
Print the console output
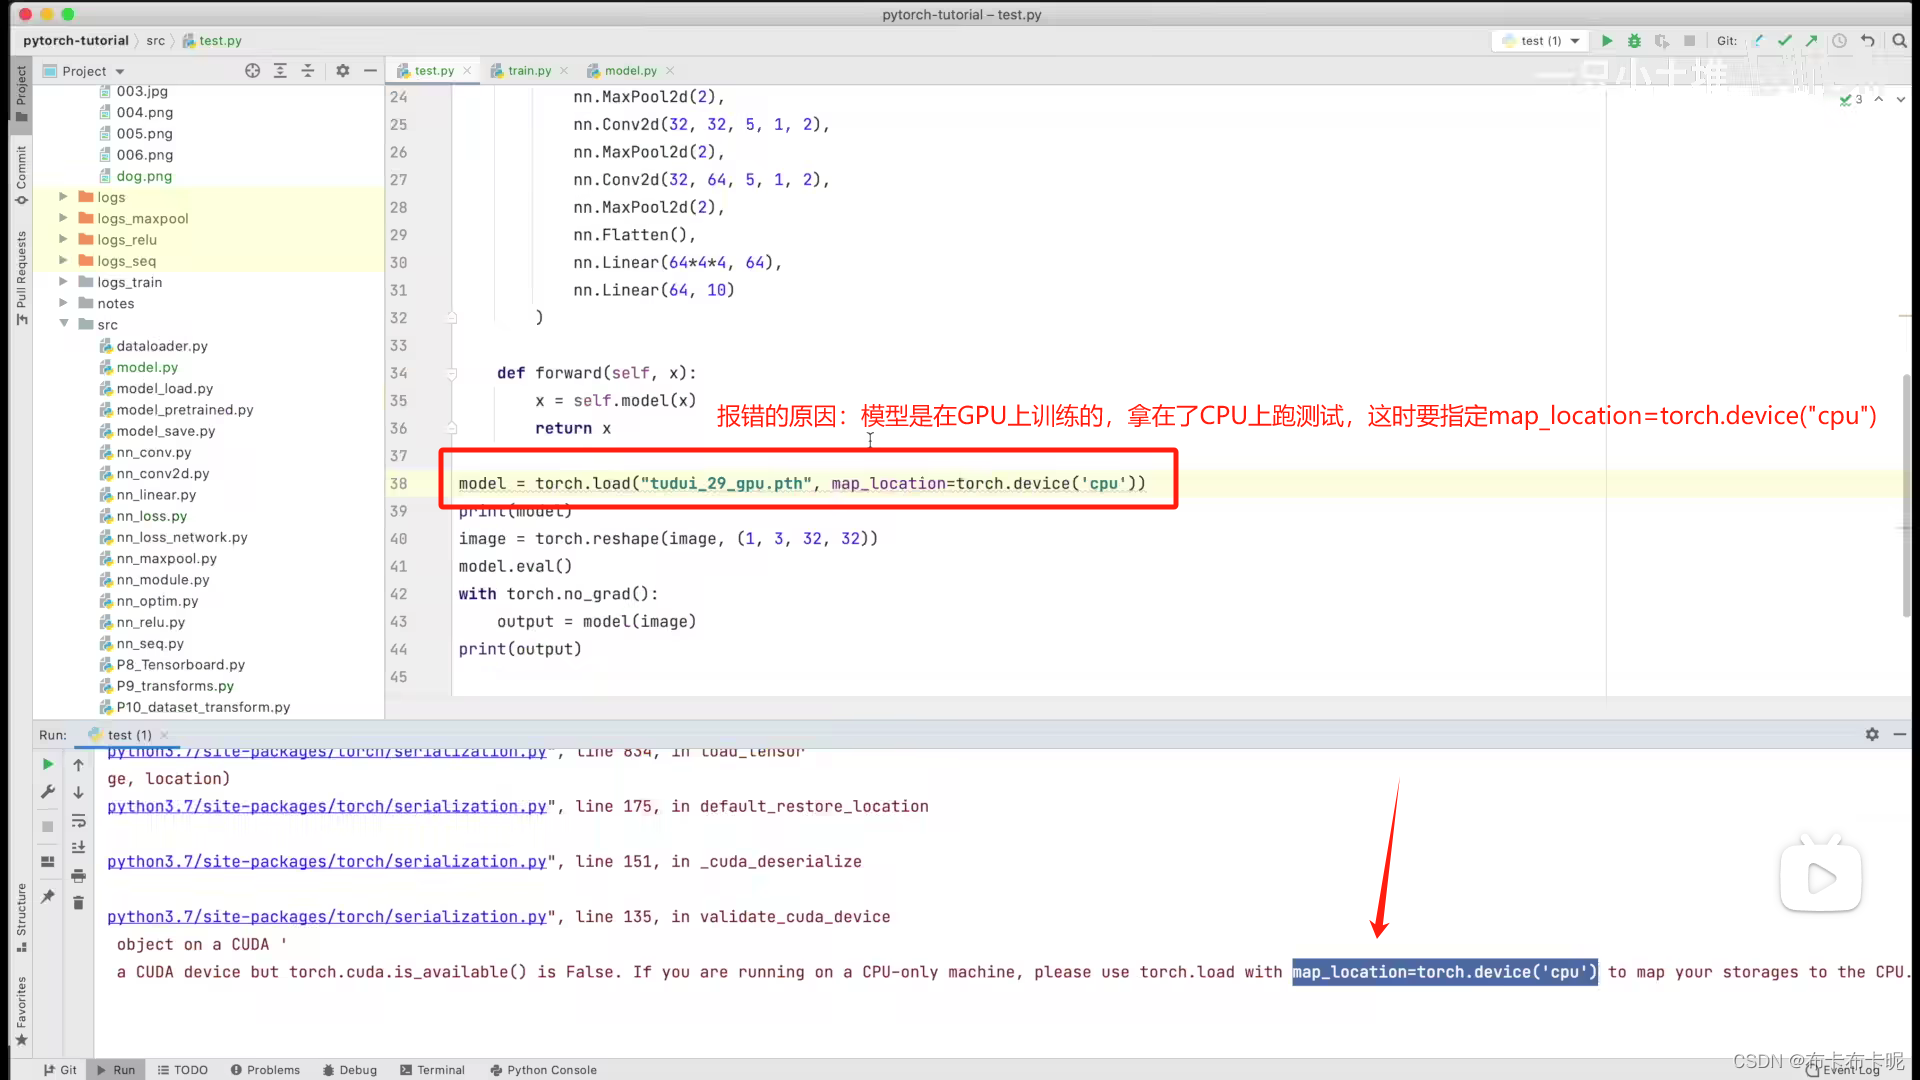tap(78, 875)
